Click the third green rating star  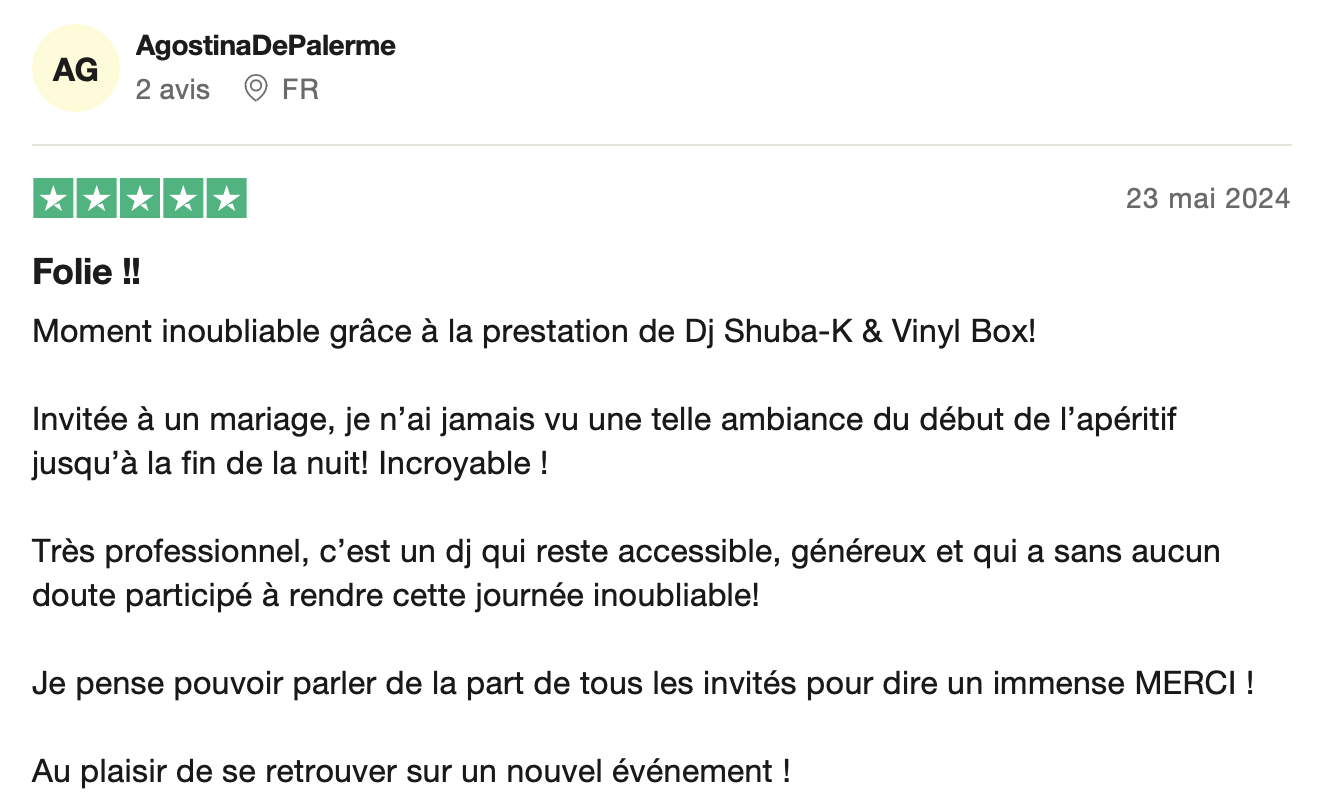(140, 198)
